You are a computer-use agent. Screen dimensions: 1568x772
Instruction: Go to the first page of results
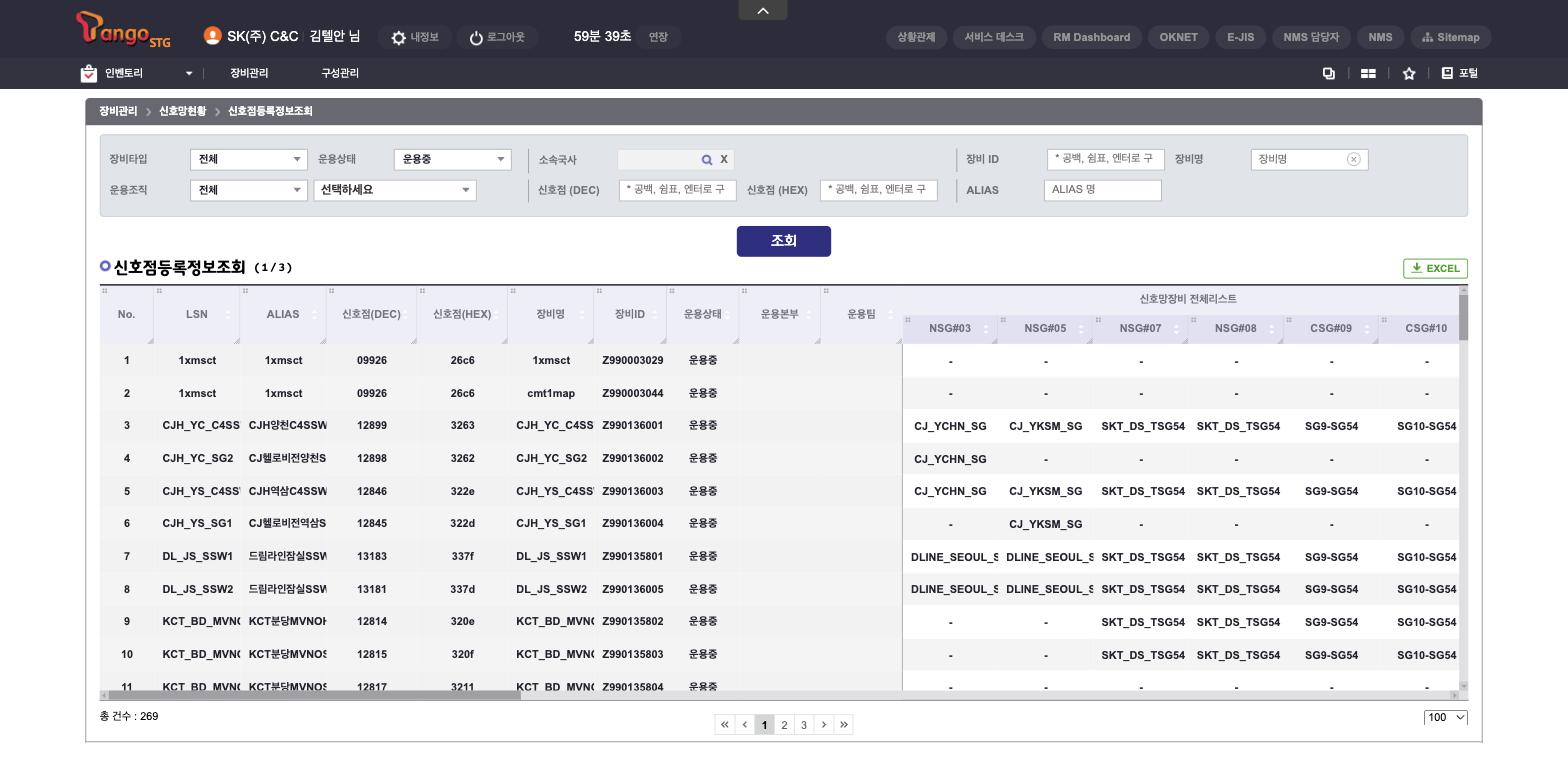pyautogui.click(x=725, y=725)
